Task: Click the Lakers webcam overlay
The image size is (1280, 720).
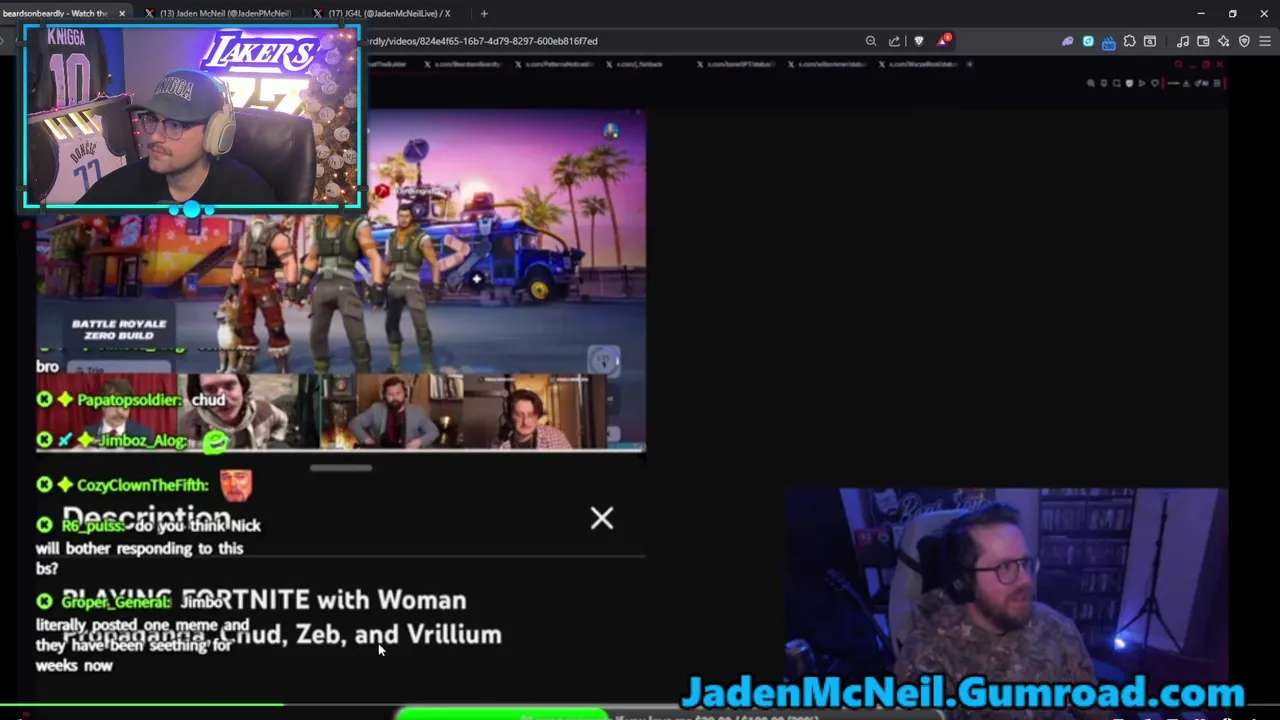Action: tap(191, 116)
